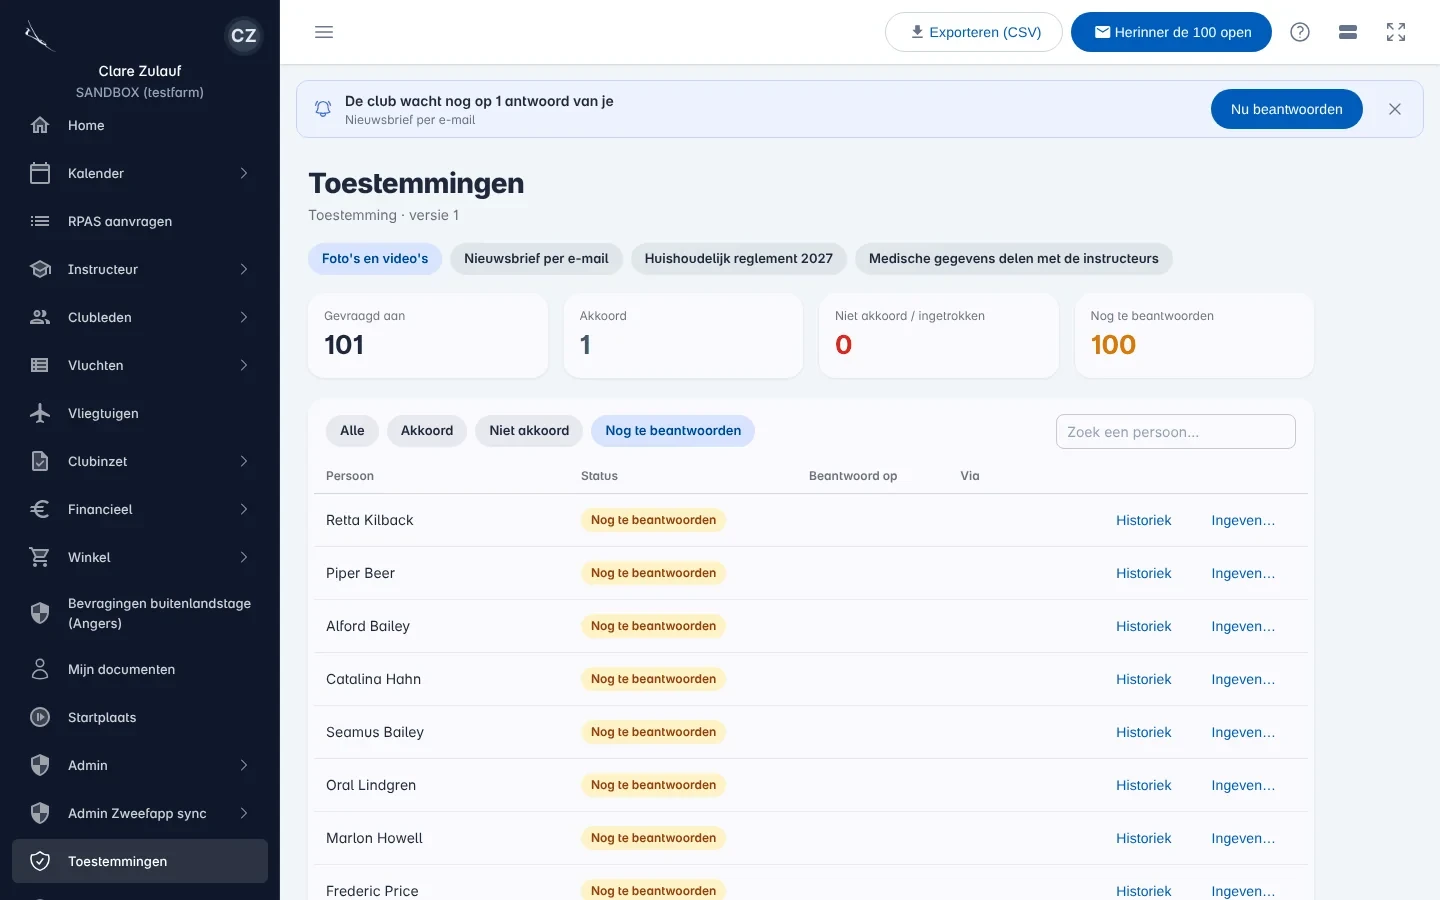
Task: Filter by Nog te beantwoorden chip
Action: click(673, 431)
